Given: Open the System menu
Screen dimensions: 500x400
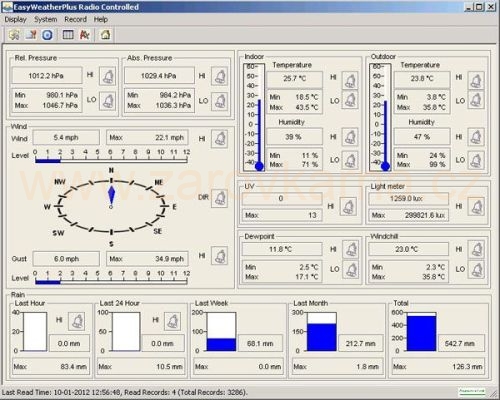Looking at the screenshot, I should (46, 20).
